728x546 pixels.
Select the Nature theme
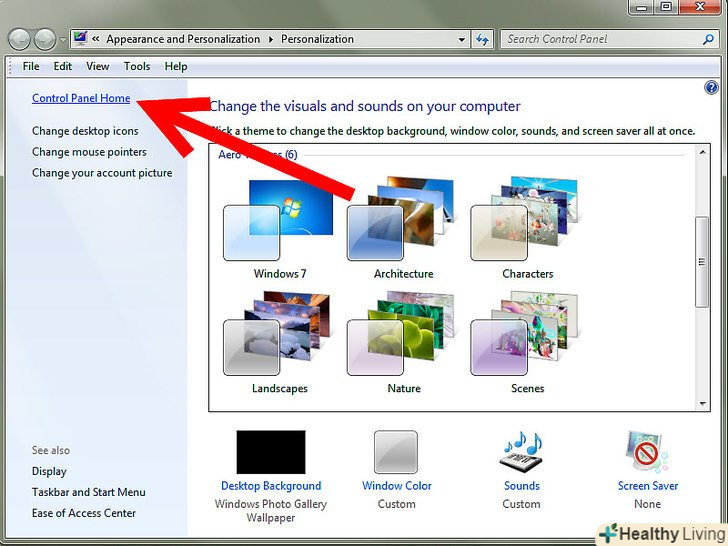coord(403,343)
